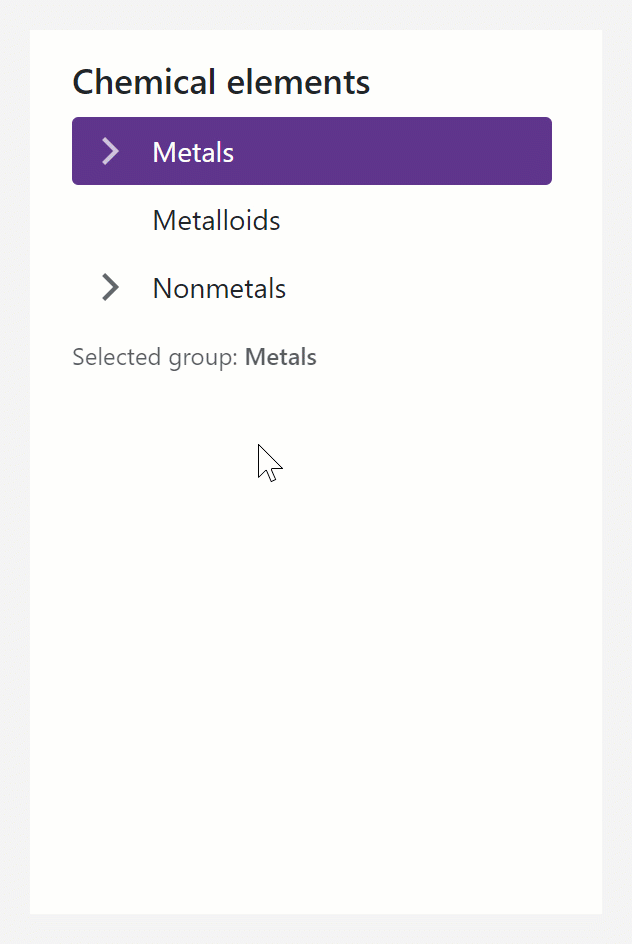The image size is (632, 944).
Task: Open the Nonmetals subtree via its chevron
Action: 110,288
